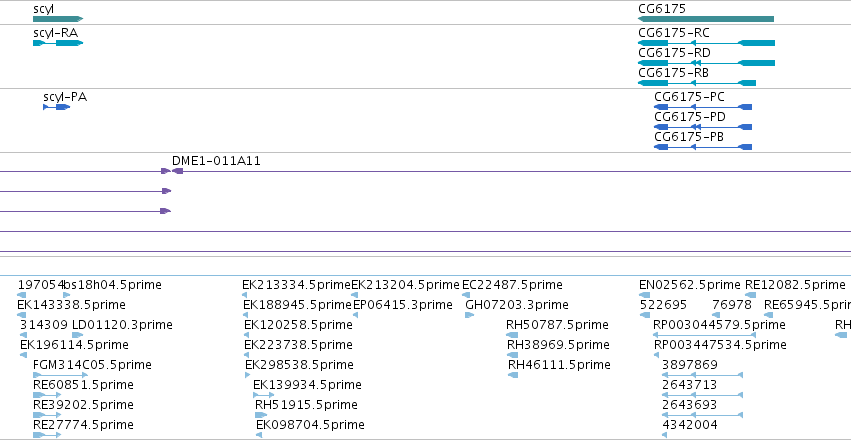The image size is (851, 440).
Task: Select the scyl gene arrow glyph
Action: 58,19
